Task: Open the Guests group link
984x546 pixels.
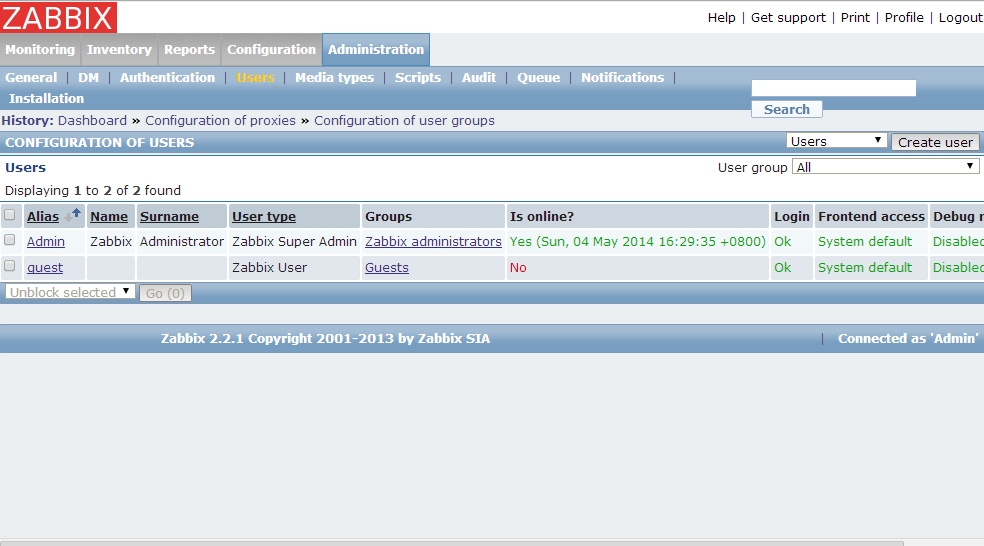Action: click(387, 268)
